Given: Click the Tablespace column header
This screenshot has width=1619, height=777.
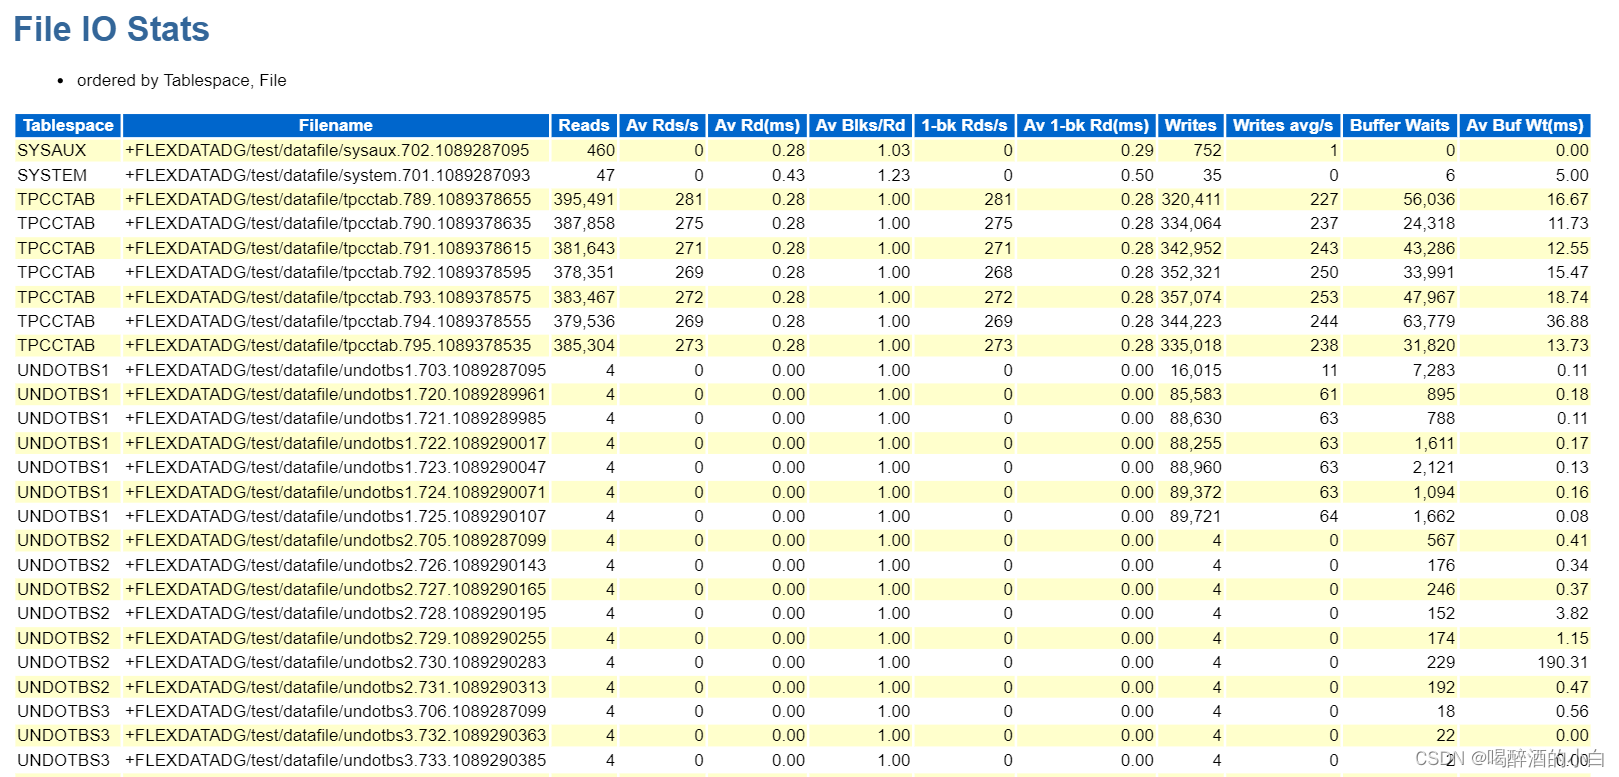Looking at the screenshot, I should (x=68, y=125).
